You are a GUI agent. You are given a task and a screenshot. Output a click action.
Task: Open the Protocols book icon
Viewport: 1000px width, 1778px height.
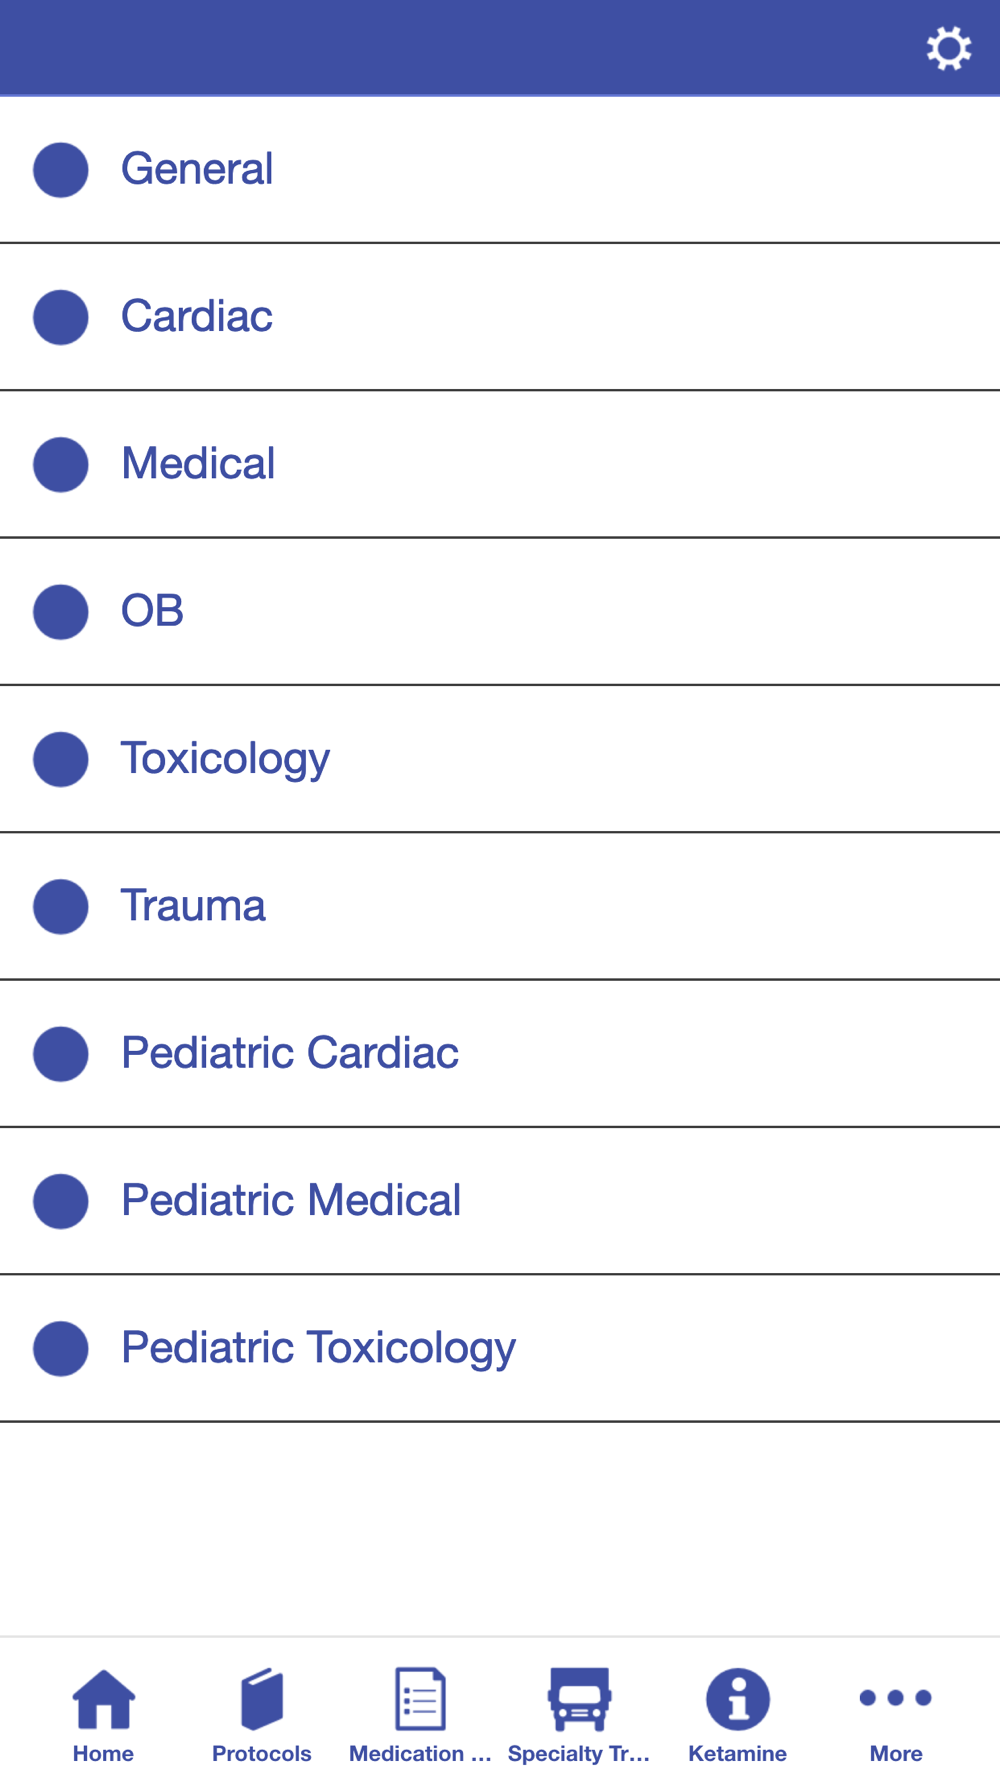(x=262, y=1698)
